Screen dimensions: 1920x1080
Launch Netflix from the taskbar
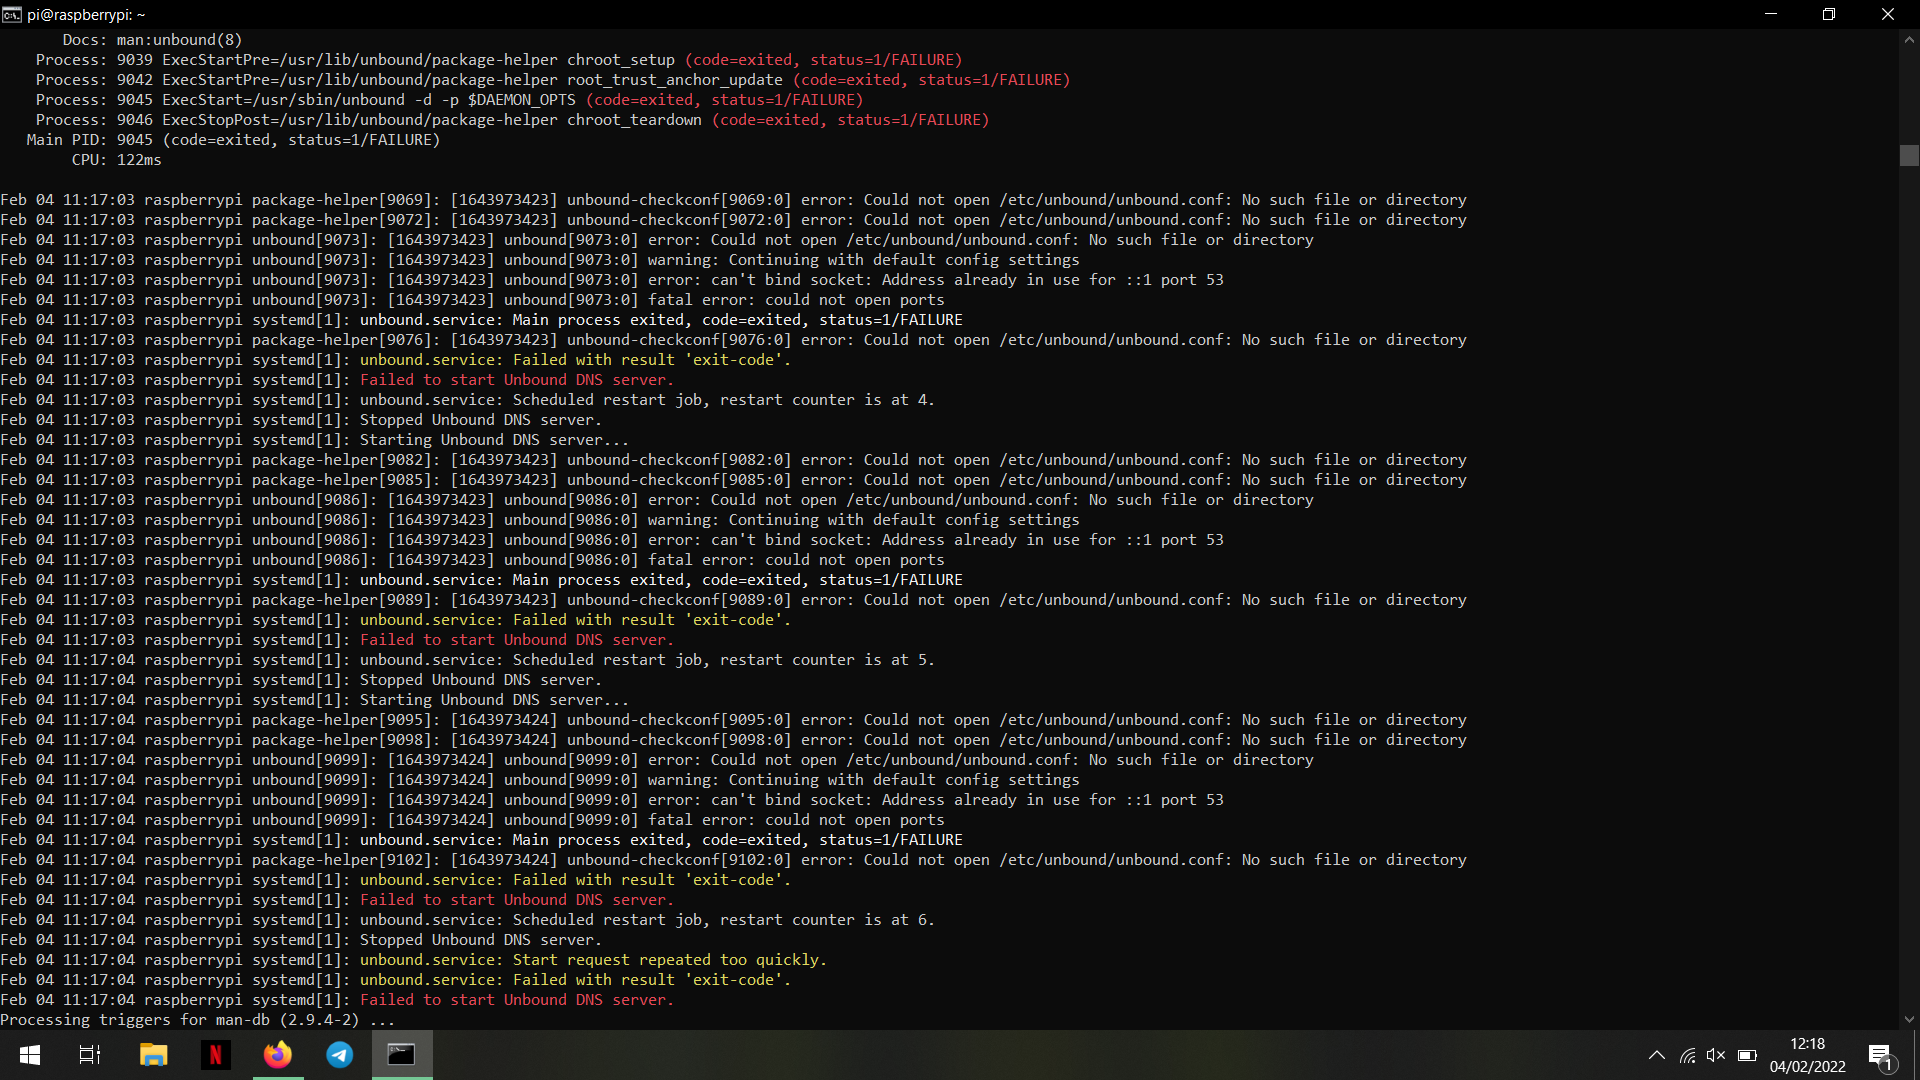tap(215, 1055)
